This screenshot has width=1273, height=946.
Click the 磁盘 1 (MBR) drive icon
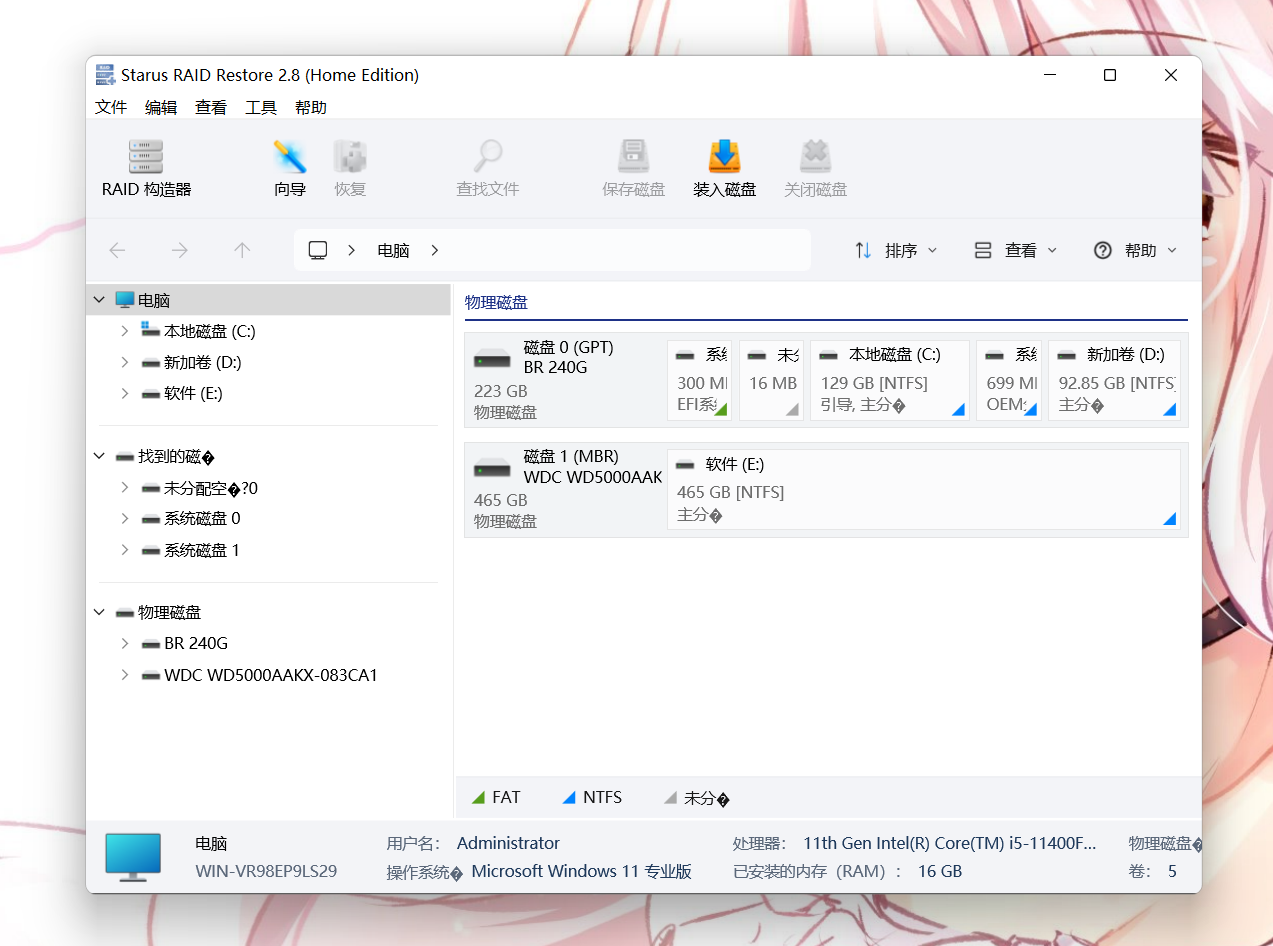[x=492, y=468]
